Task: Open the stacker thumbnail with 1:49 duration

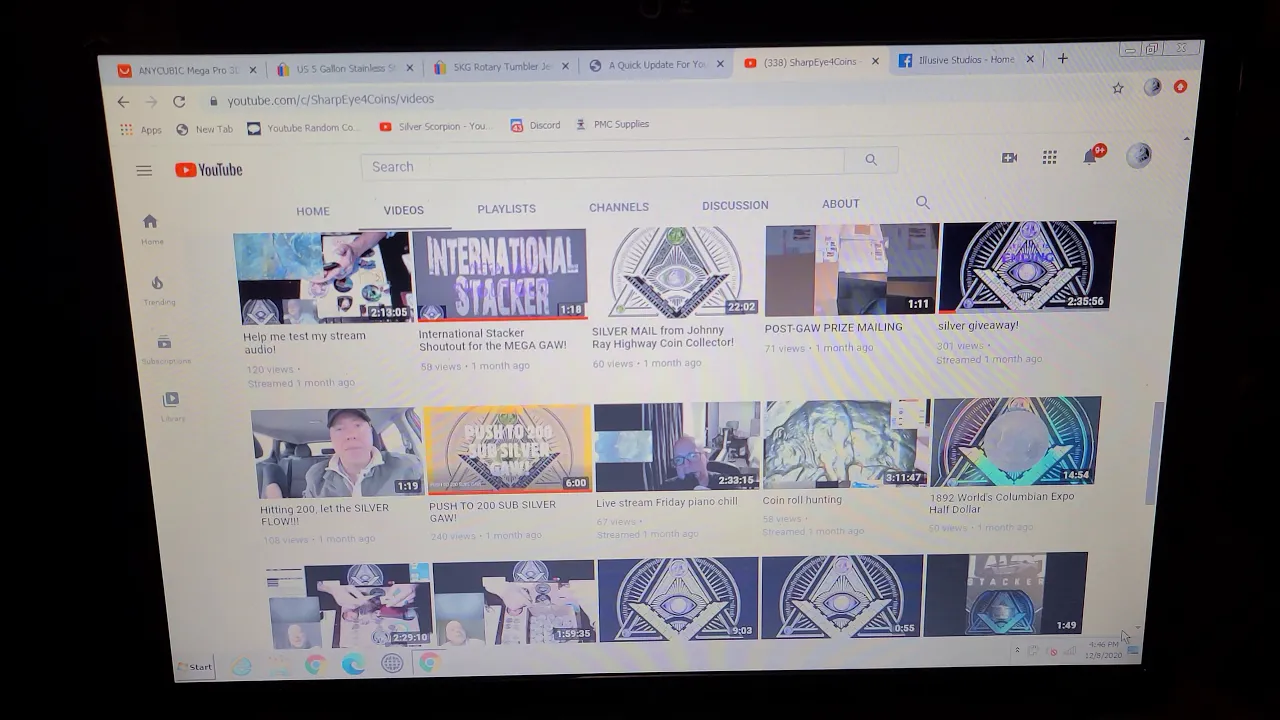Action: [x=1006, y=594]
